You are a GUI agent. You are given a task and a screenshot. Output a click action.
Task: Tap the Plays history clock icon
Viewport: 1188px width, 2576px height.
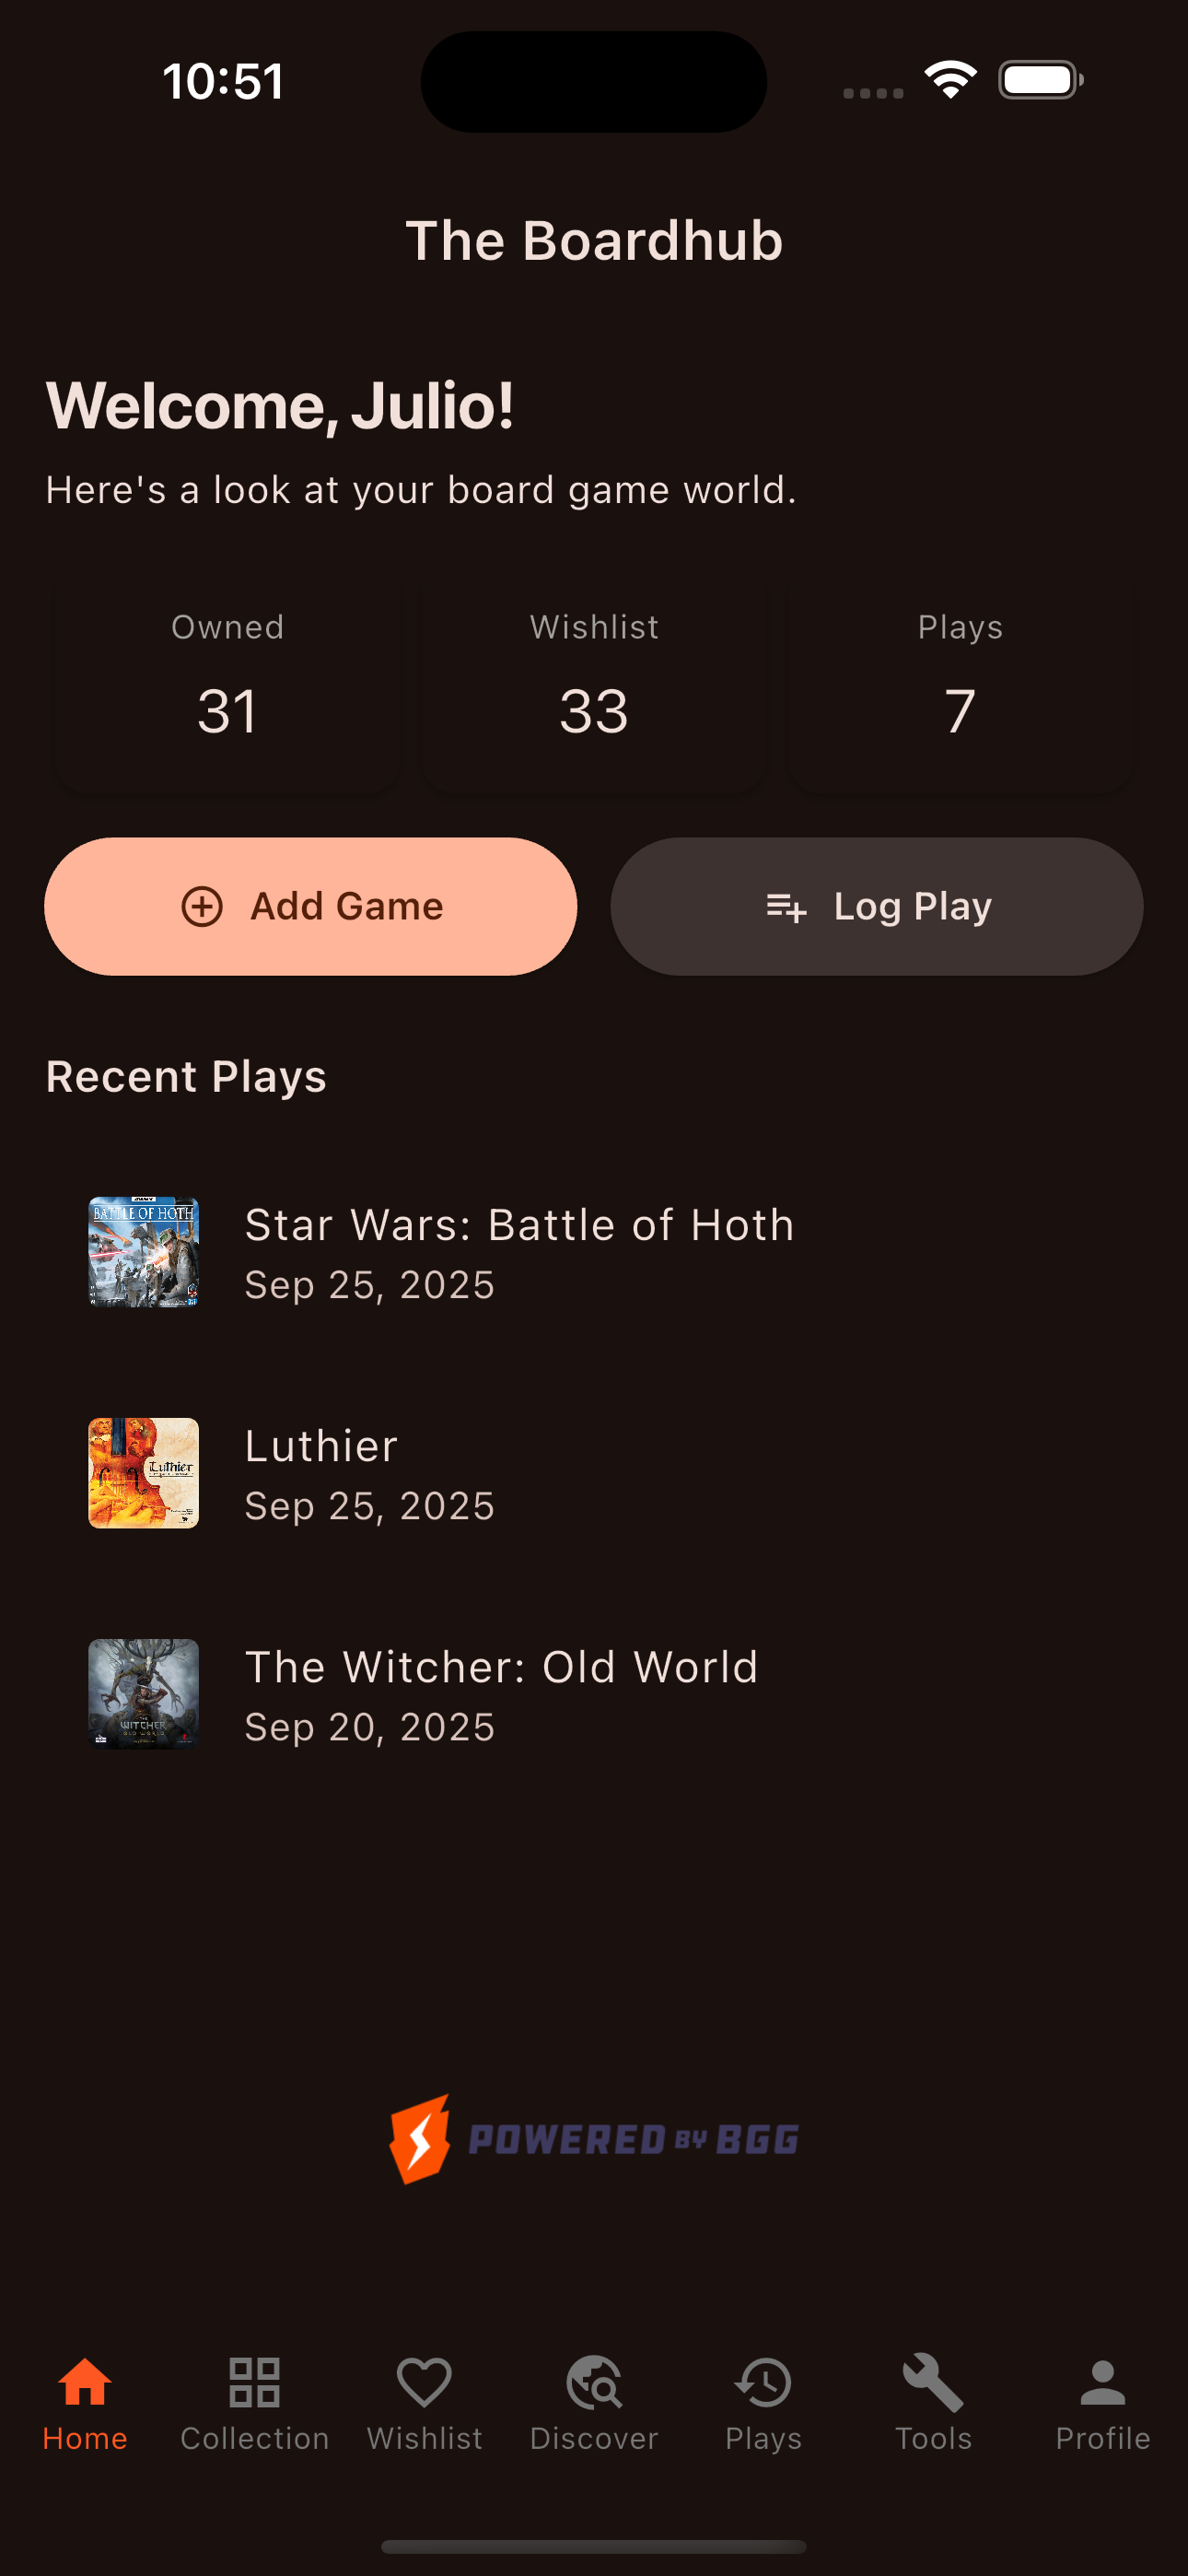pyautogui.click(x=763, y=2382)
